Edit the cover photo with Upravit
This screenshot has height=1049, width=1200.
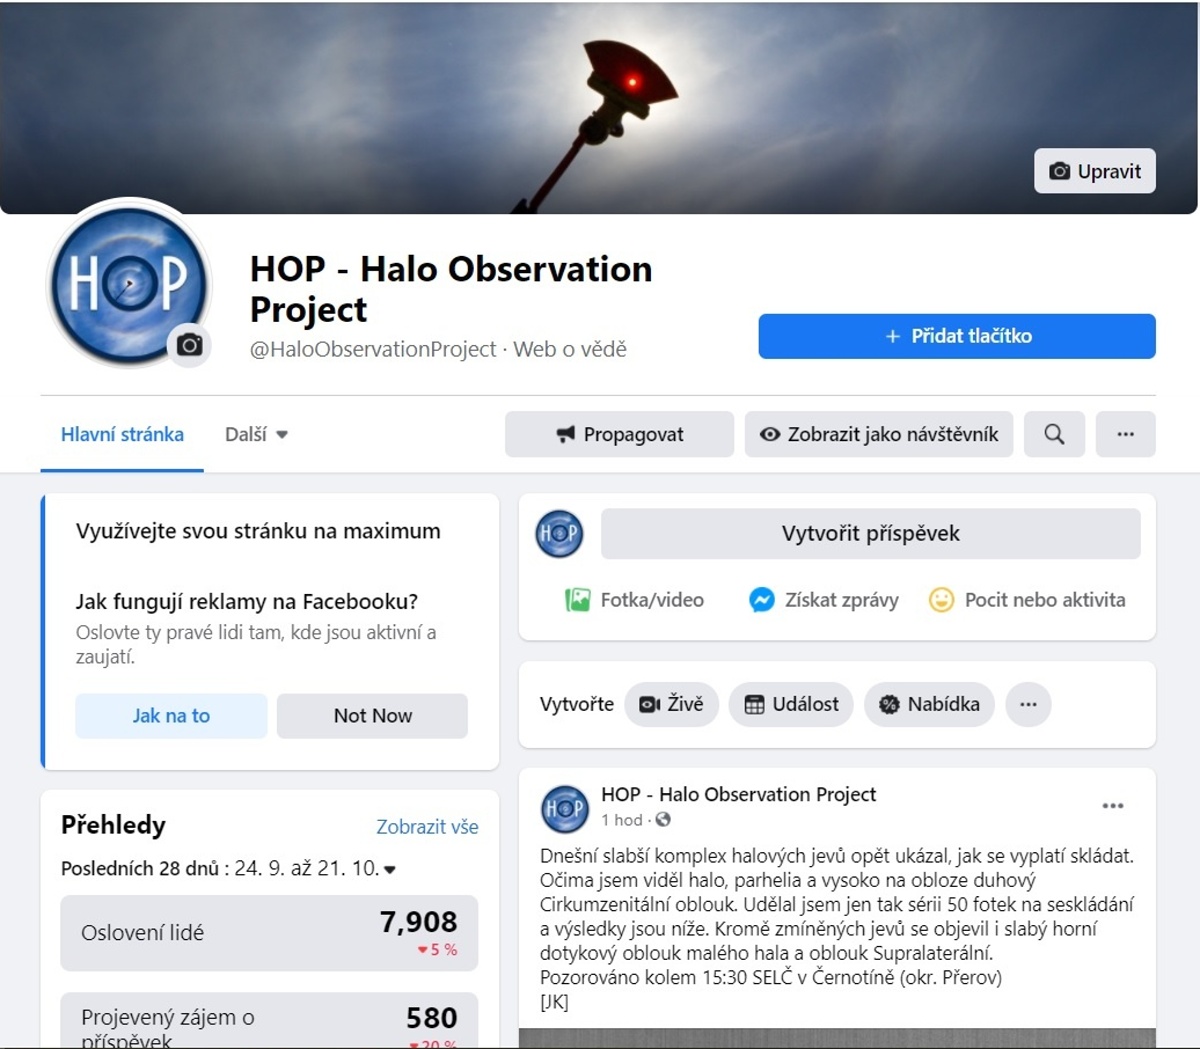(1095, 171)
